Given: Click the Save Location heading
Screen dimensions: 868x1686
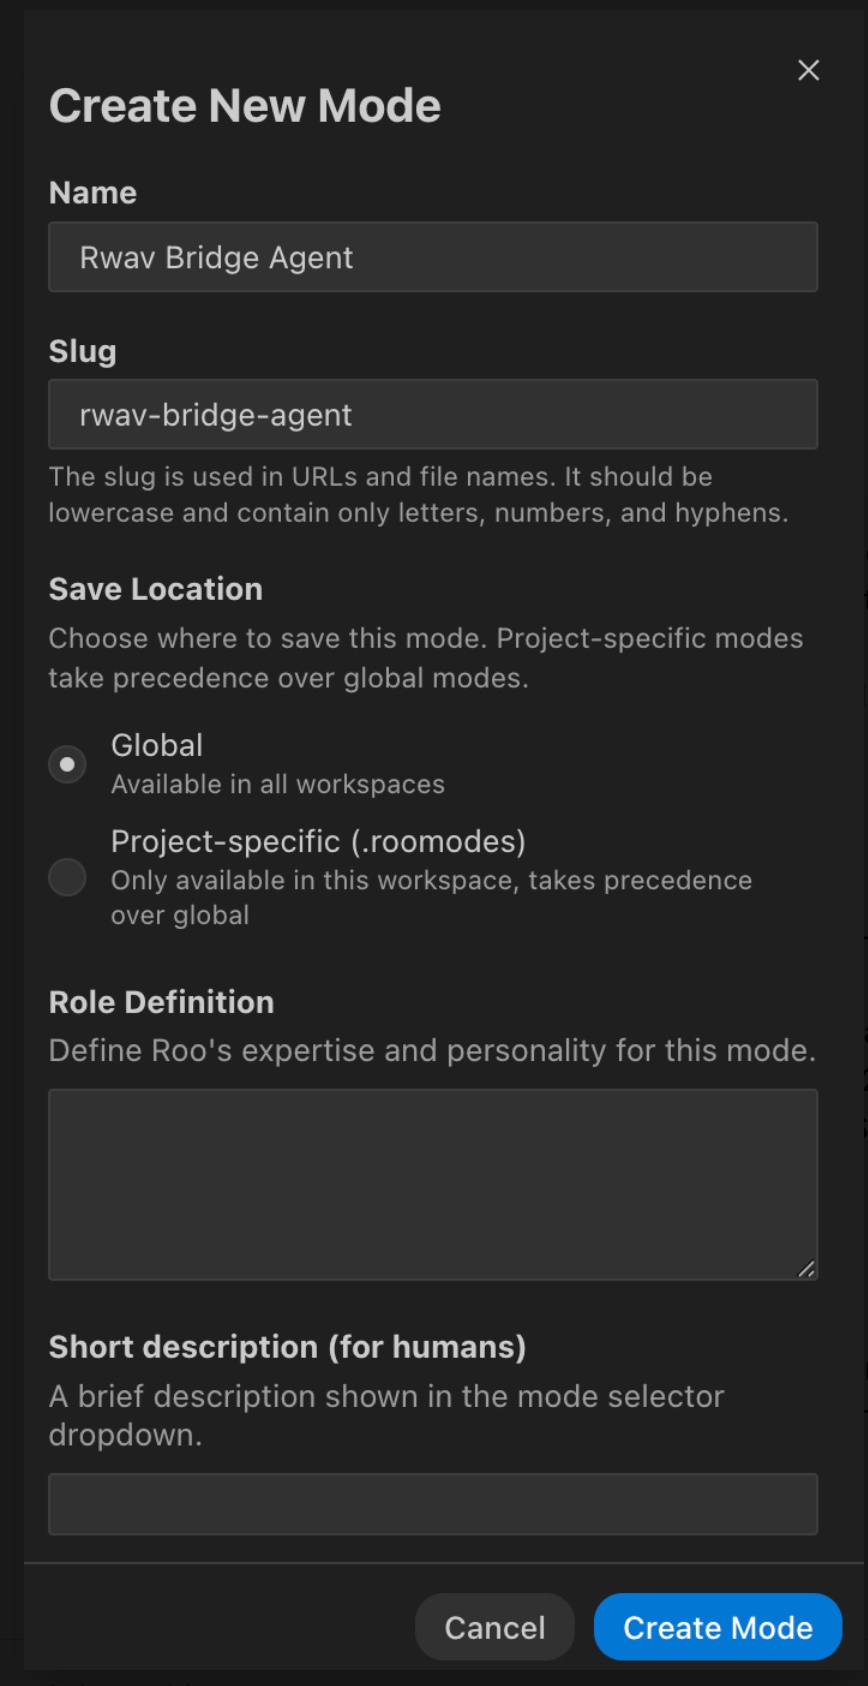Looking at the screenshot, I should tap(155, 589).
